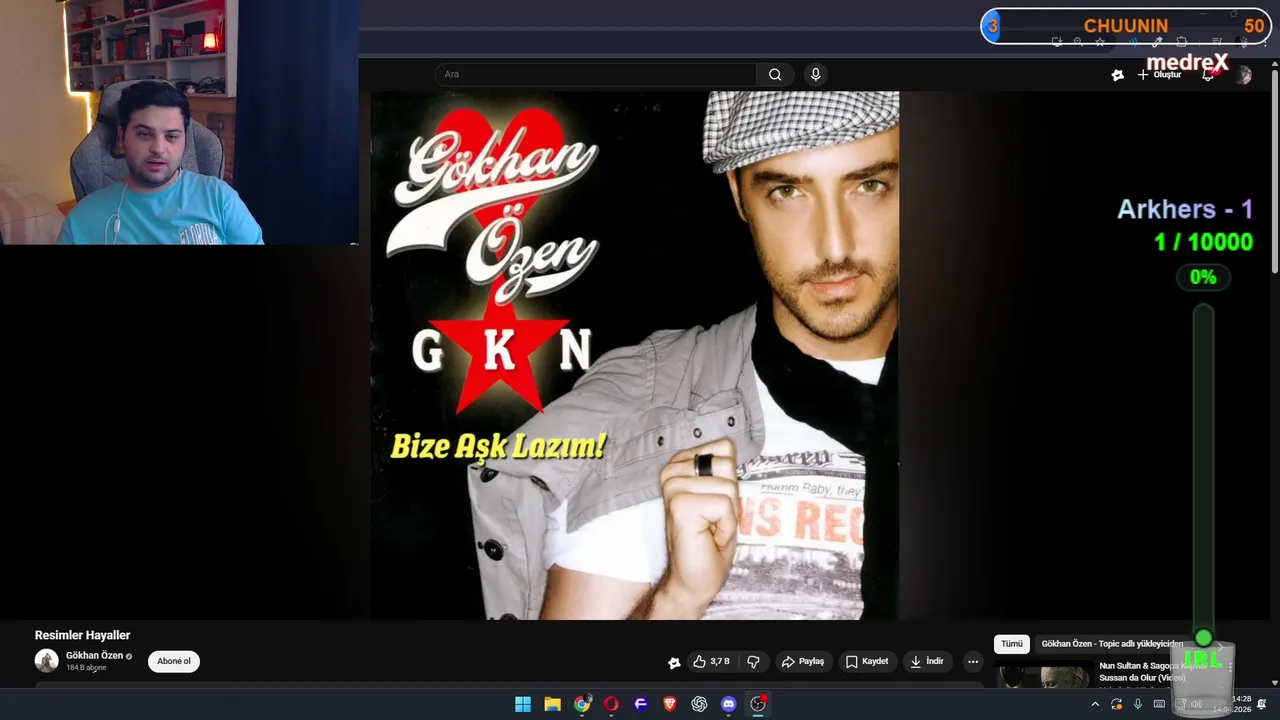The height and width of the screenshot is (720, 1280).
Task: Open the 'Oluştur' create menu
Action: point(1159,75)
